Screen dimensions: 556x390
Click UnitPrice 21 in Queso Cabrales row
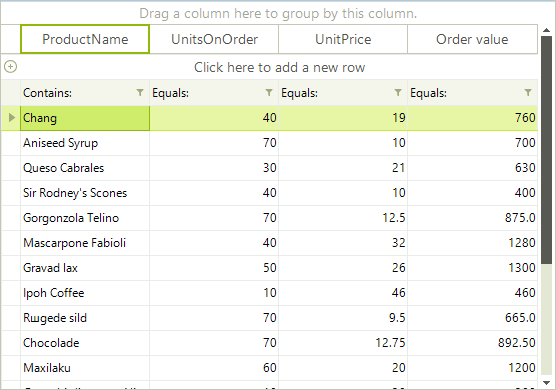(x=343, y=168)
